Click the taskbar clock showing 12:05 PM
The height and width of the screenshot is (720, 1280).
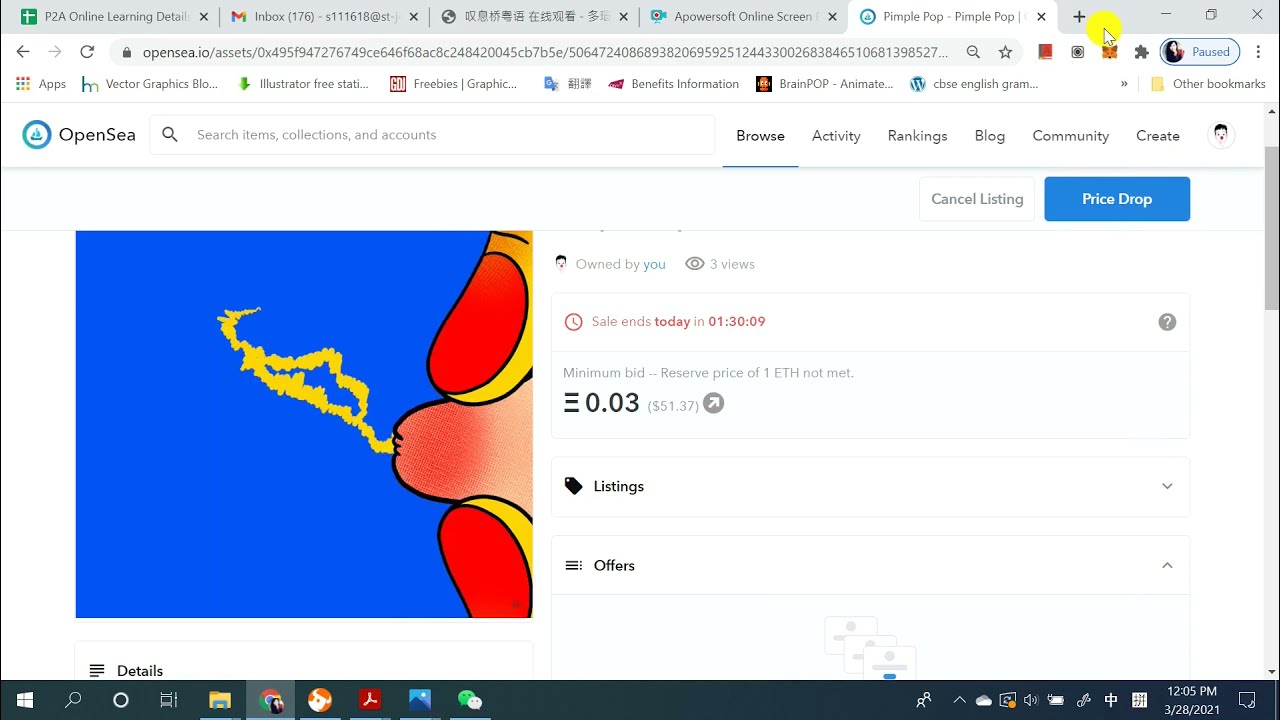(x=1192, y=700)
